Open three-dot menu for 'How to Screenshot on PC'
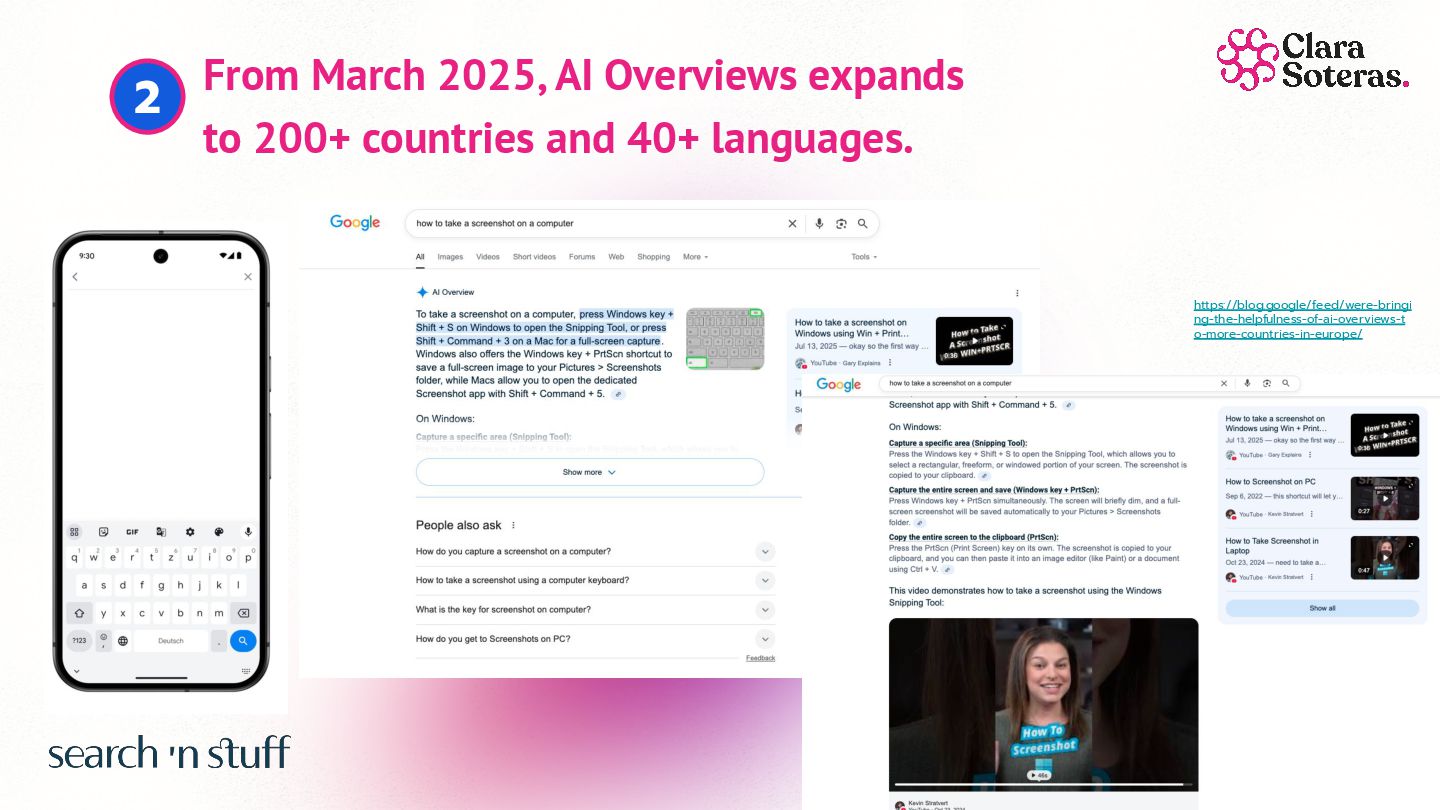 tap(1311, 514)
